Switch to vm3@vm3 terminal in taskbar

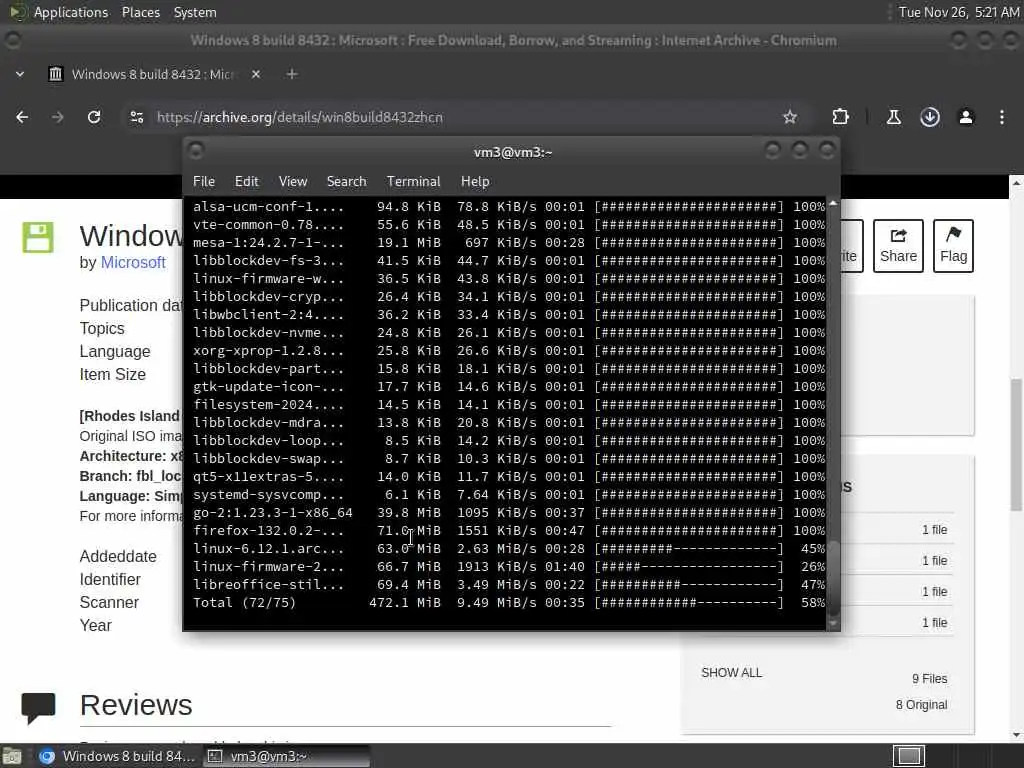pyautogui.click(x=286, y=756)
